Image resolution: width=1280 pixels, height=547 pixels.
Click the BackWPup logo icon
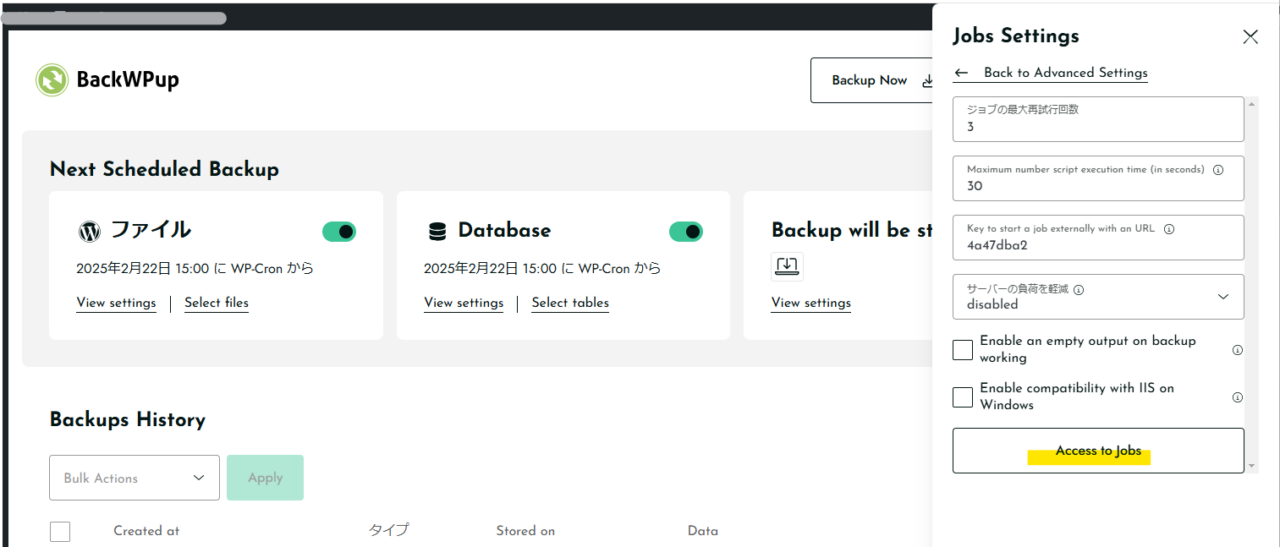[52, 80]
